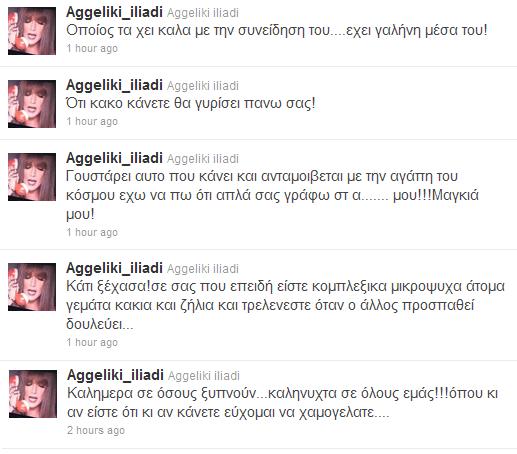Screen dimensions: 517x454
Task: Open timestamp under 'Ότι κακο κάνετε' tweet
Action: (x=92, y=121)
